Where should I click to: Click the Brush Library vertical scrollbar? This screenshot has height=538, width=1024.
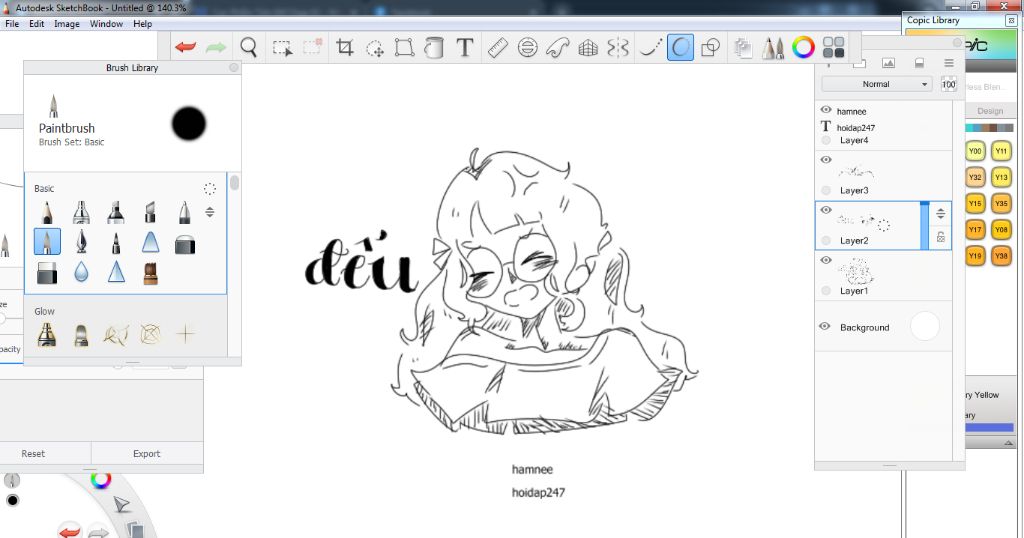[234, 183]
